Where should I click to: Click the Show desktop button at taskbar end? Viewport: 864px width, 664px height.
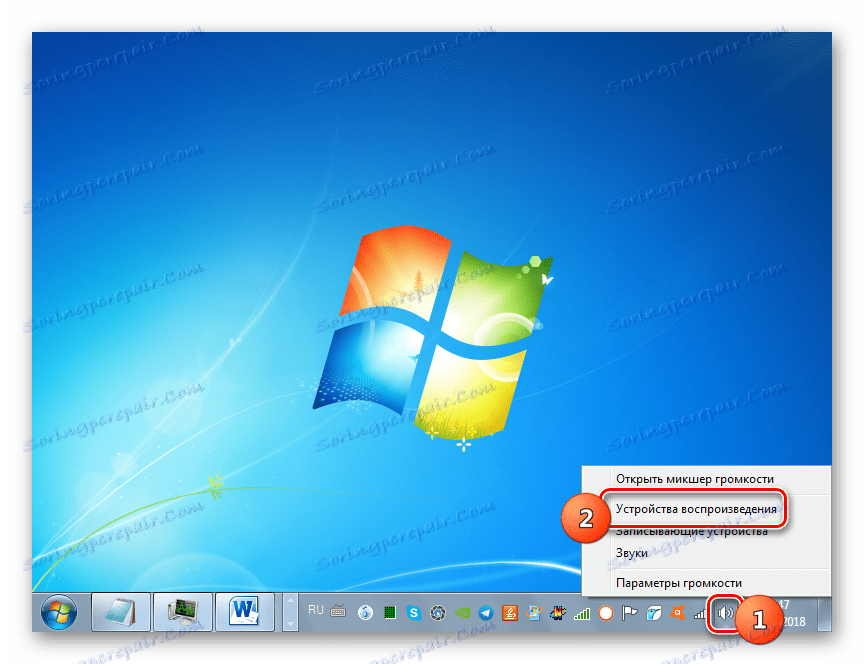pyautogui.click(x=824, y=613)
